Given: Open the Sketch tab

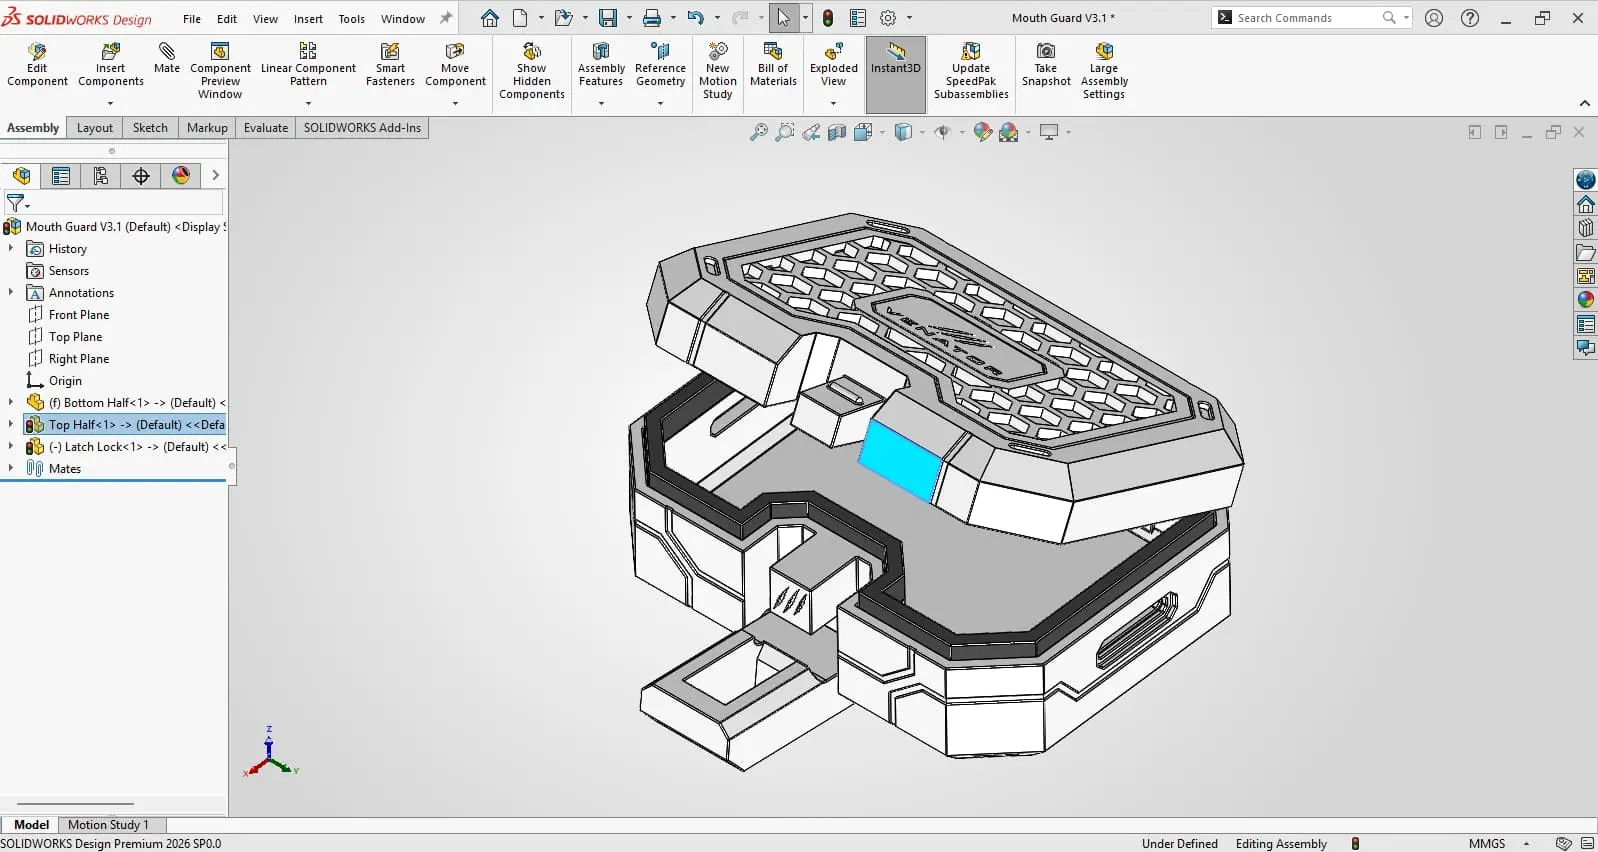Looking at the screenshot, I should 150,128.
